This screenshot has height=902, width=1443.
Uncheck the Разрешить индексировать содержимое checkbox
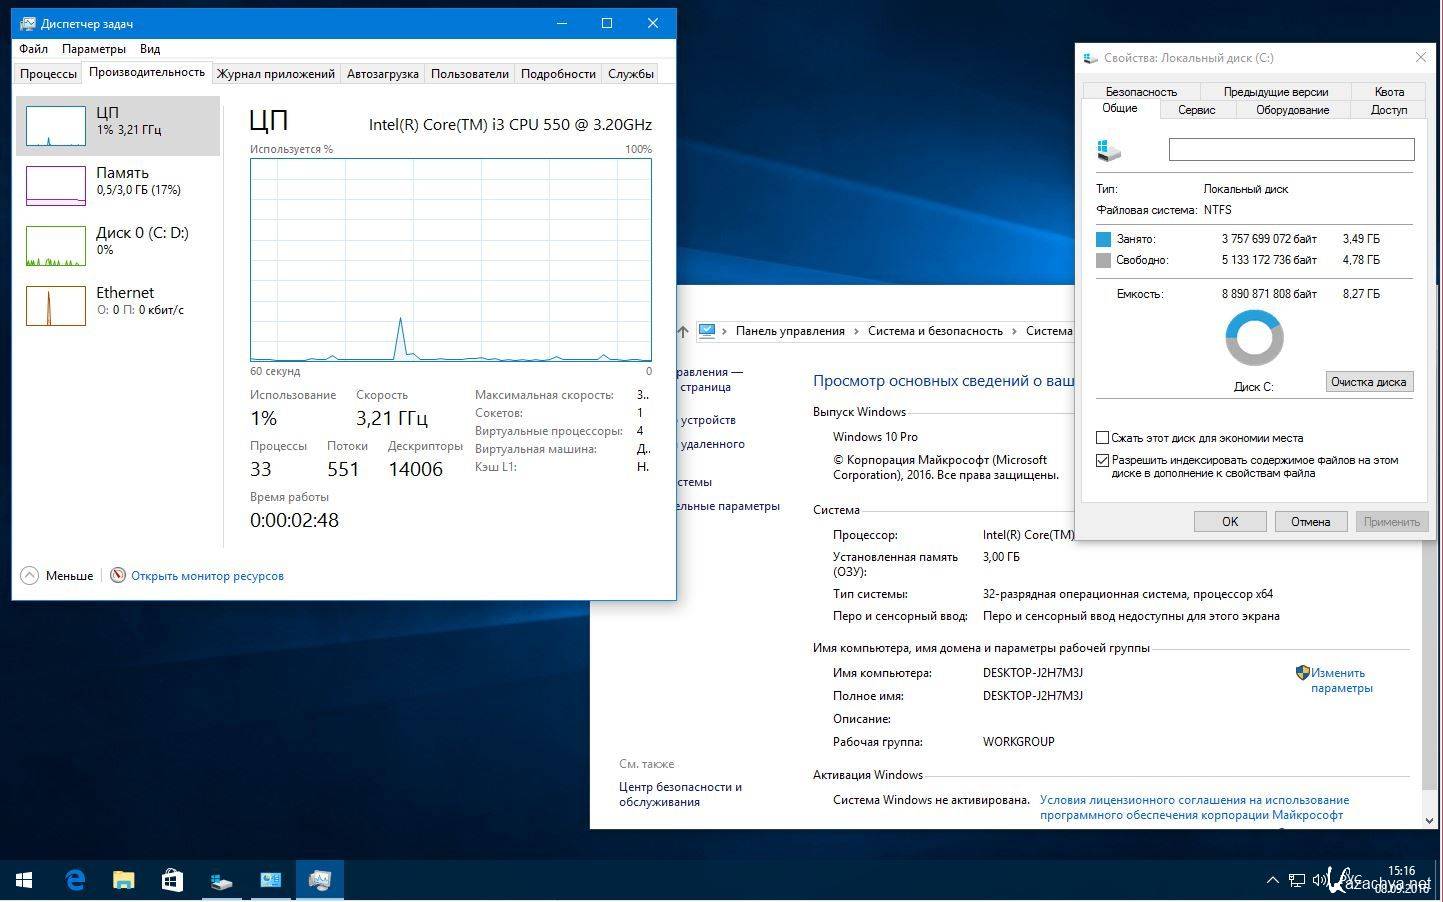tap(1102, 461)
